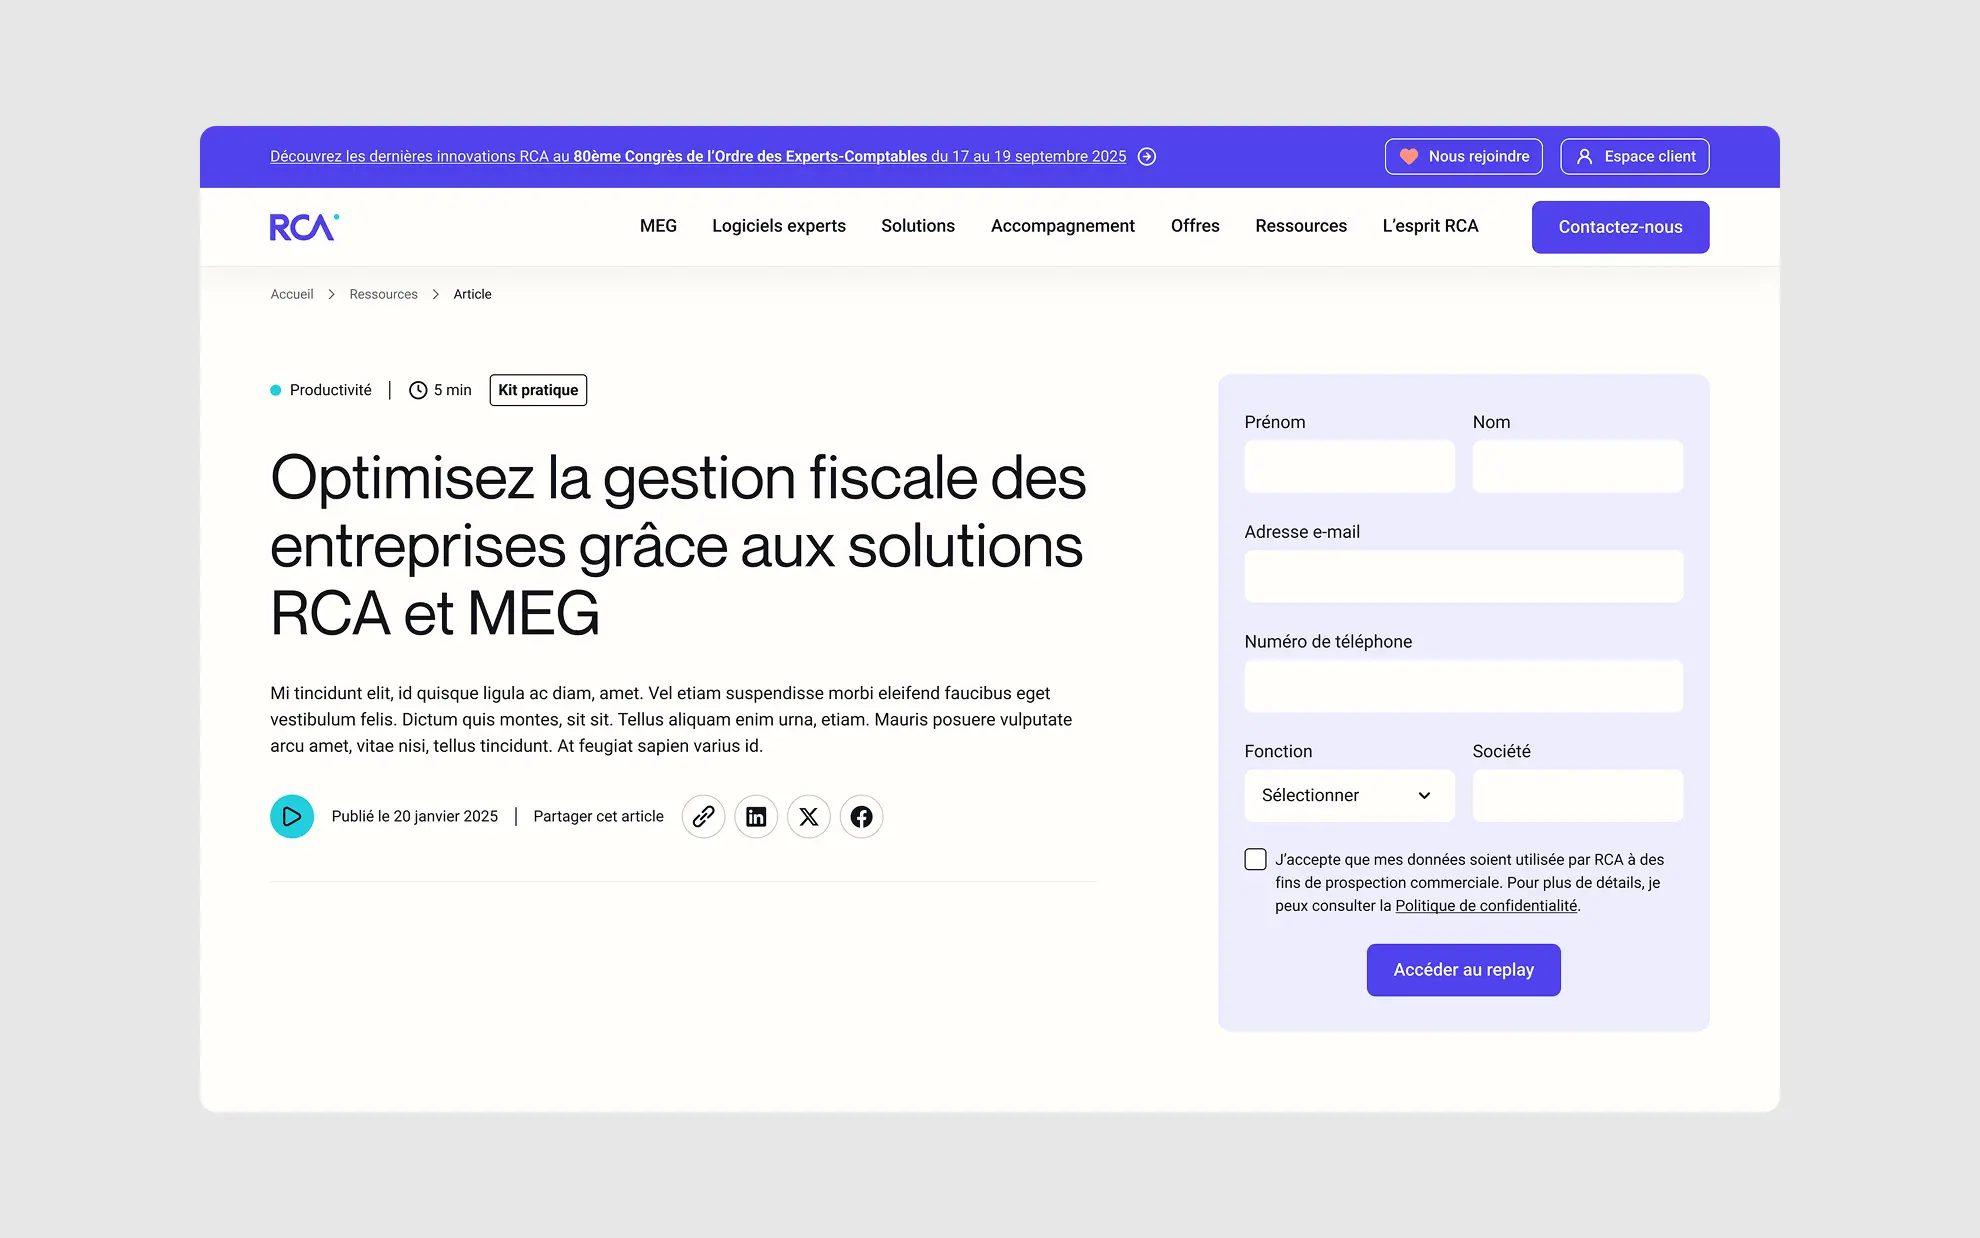Share article on LinkedIn
The image size is (1980, 1238).
pos(756,817)
